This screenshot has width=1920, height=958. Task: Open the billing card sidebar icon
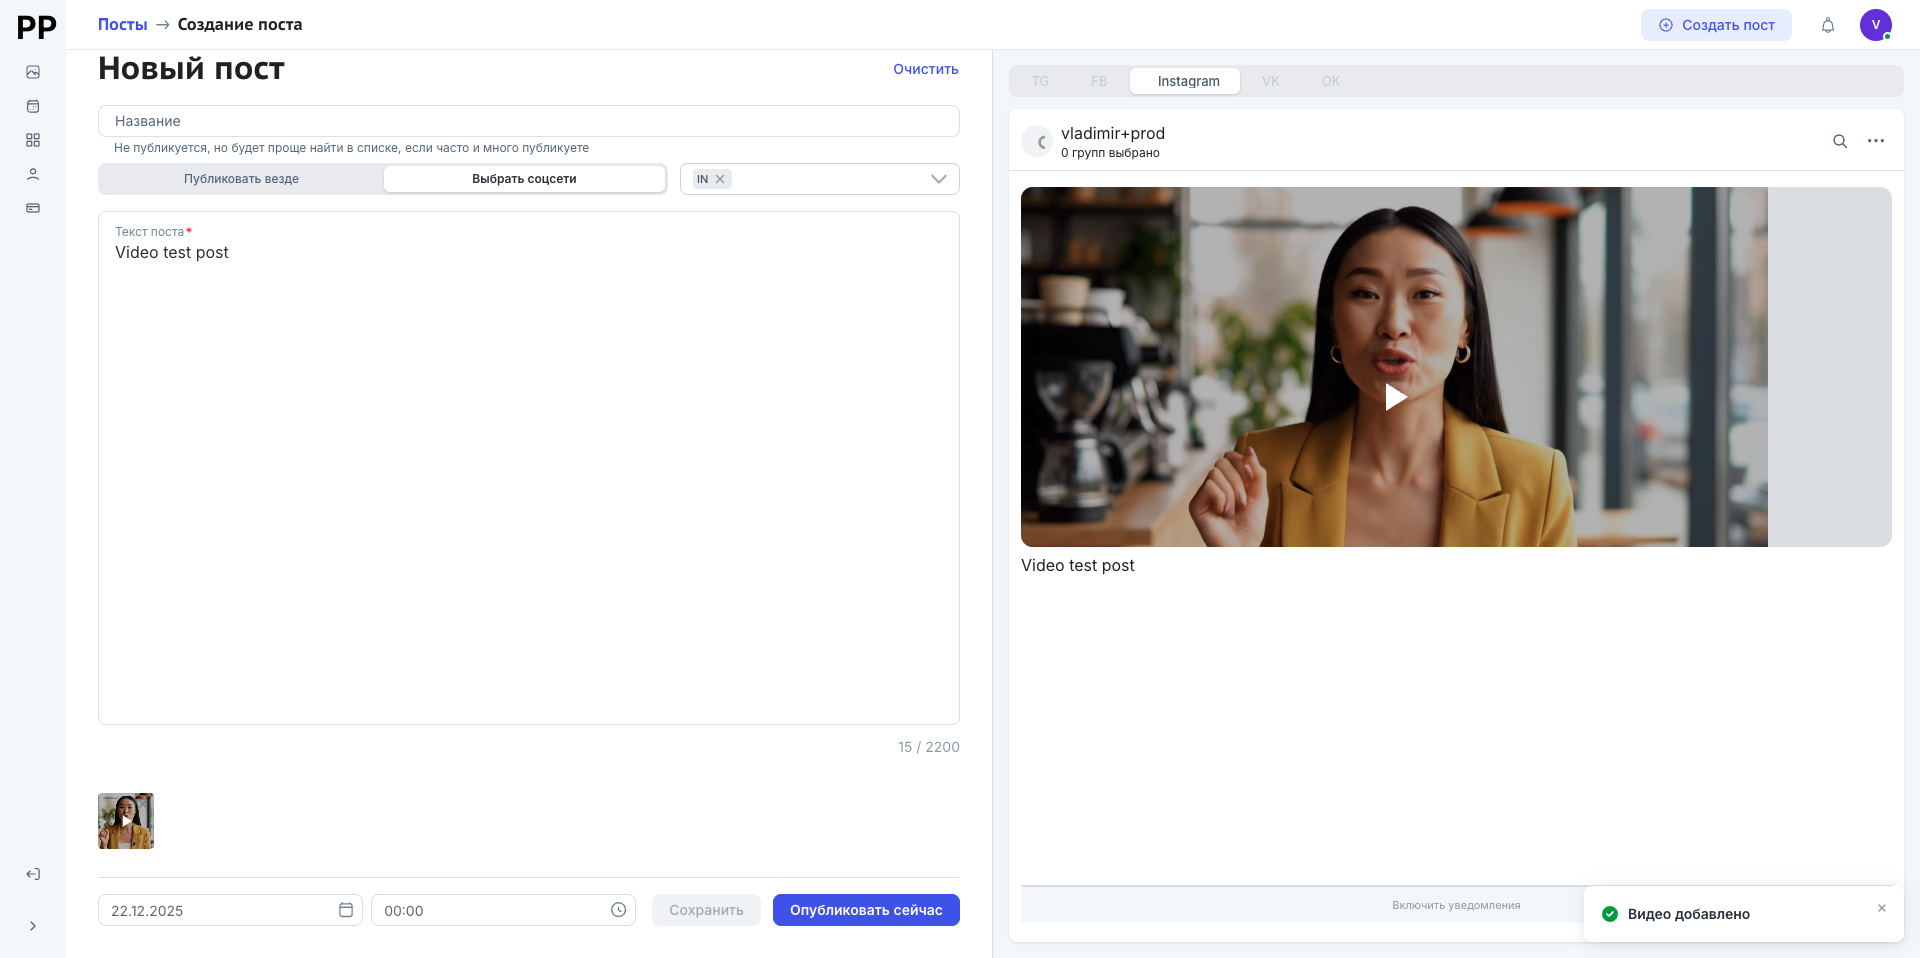[x=33, y=208]
